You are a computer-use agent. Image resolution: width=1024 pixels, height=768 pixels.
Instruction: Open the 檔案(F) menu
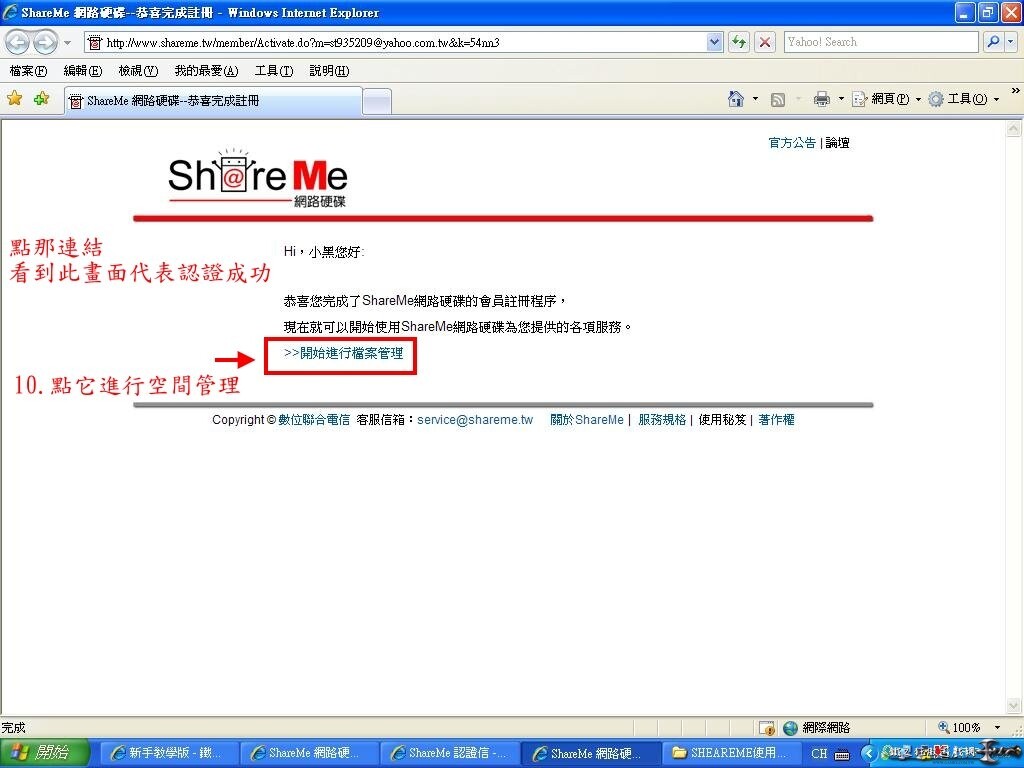28,71
